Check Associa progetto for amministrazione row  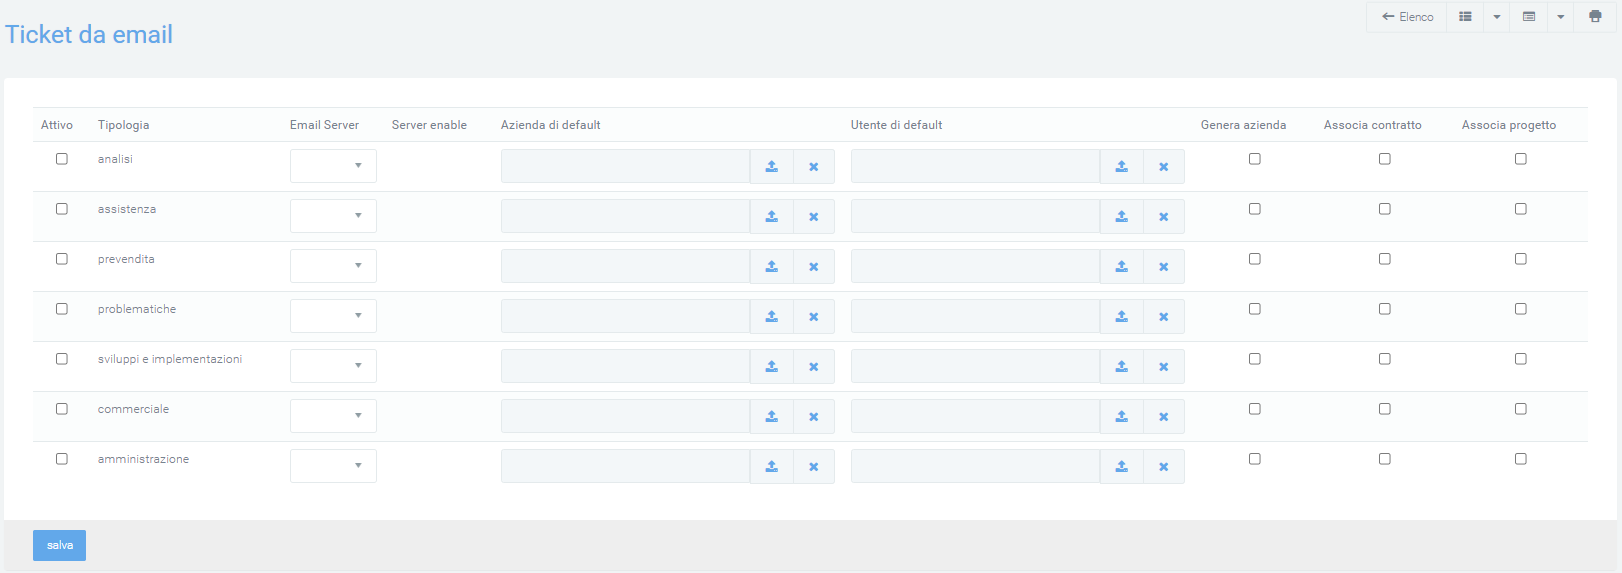click(x=1521, y=459)
